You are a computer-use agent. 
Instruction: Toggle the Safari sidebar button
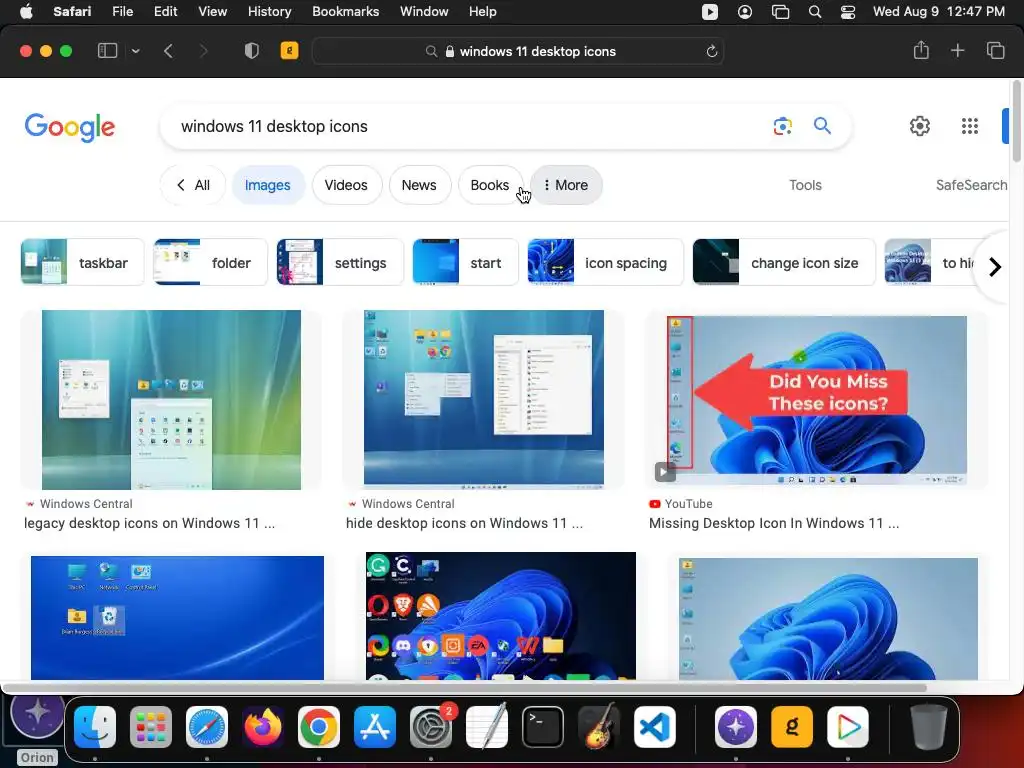107,51
